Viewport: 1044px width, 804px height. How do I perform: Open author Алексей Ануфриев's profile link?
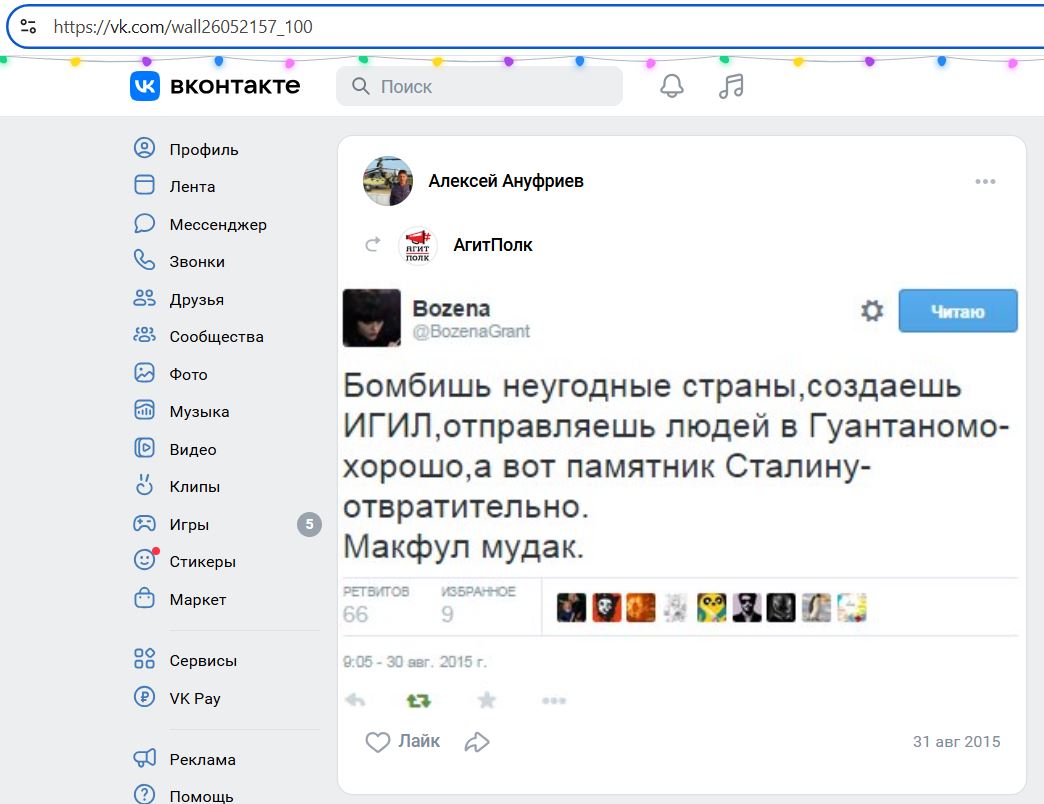pos(506,181)
